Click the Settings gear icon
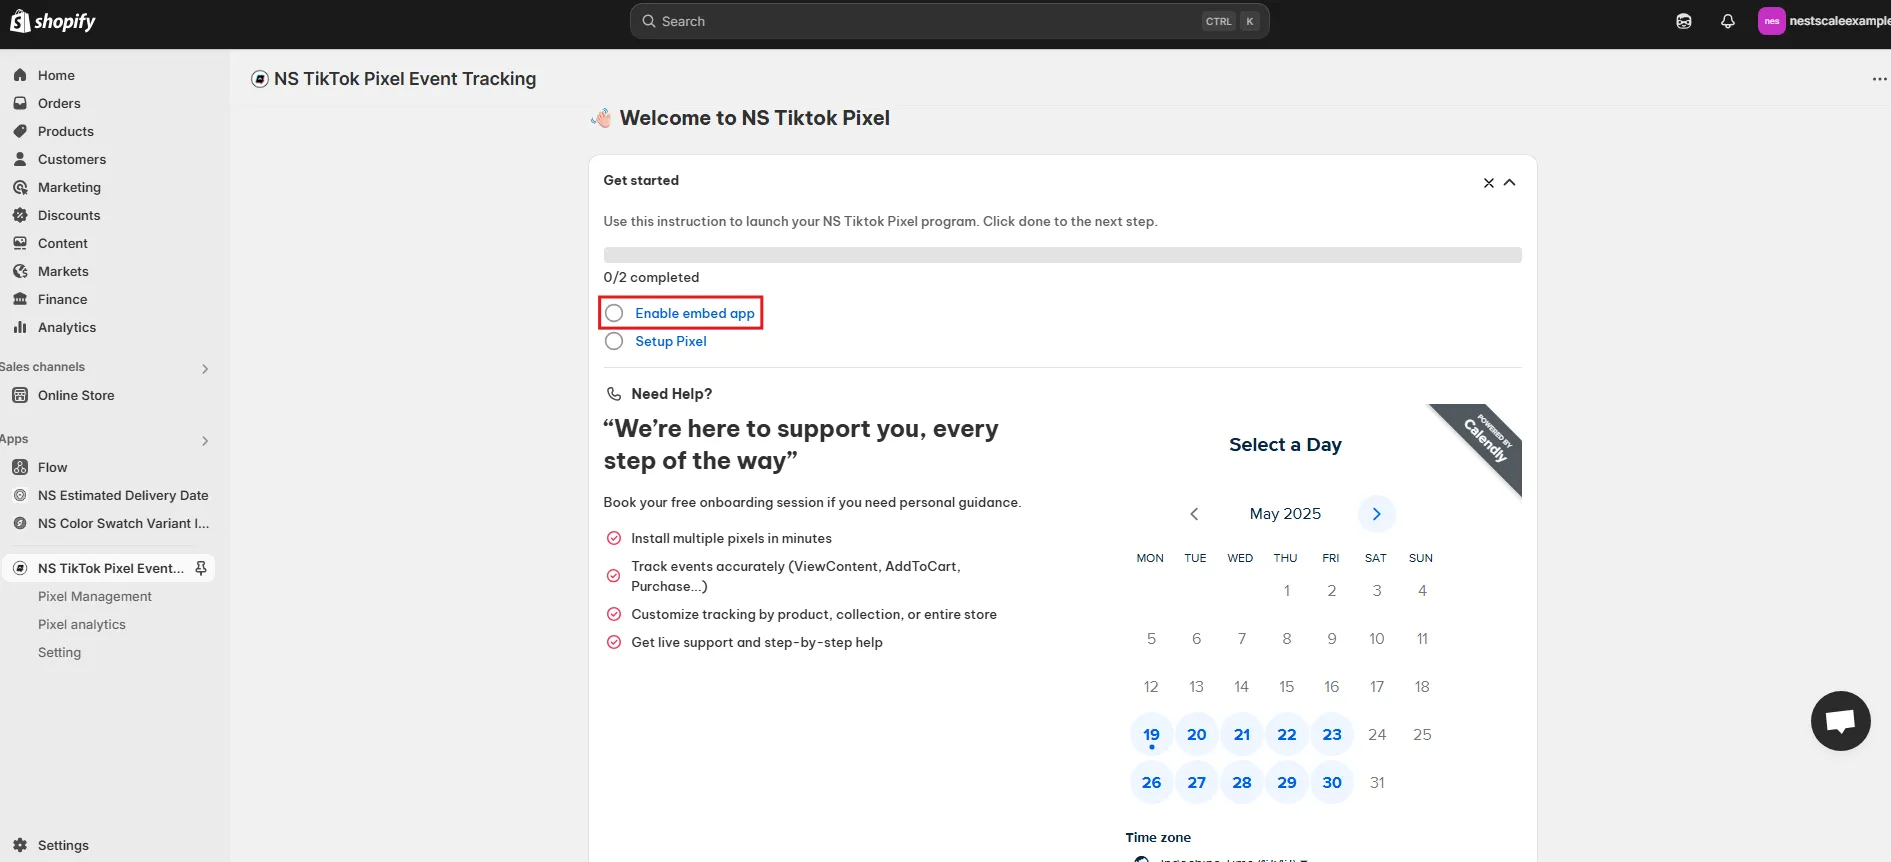 pyautogui.click(x=20, y=845)
